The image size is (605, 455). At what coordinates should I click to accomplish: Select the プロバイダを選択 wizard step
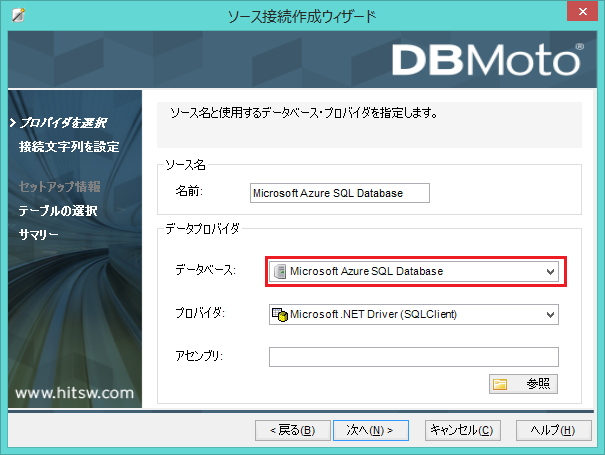pos(63,123)
